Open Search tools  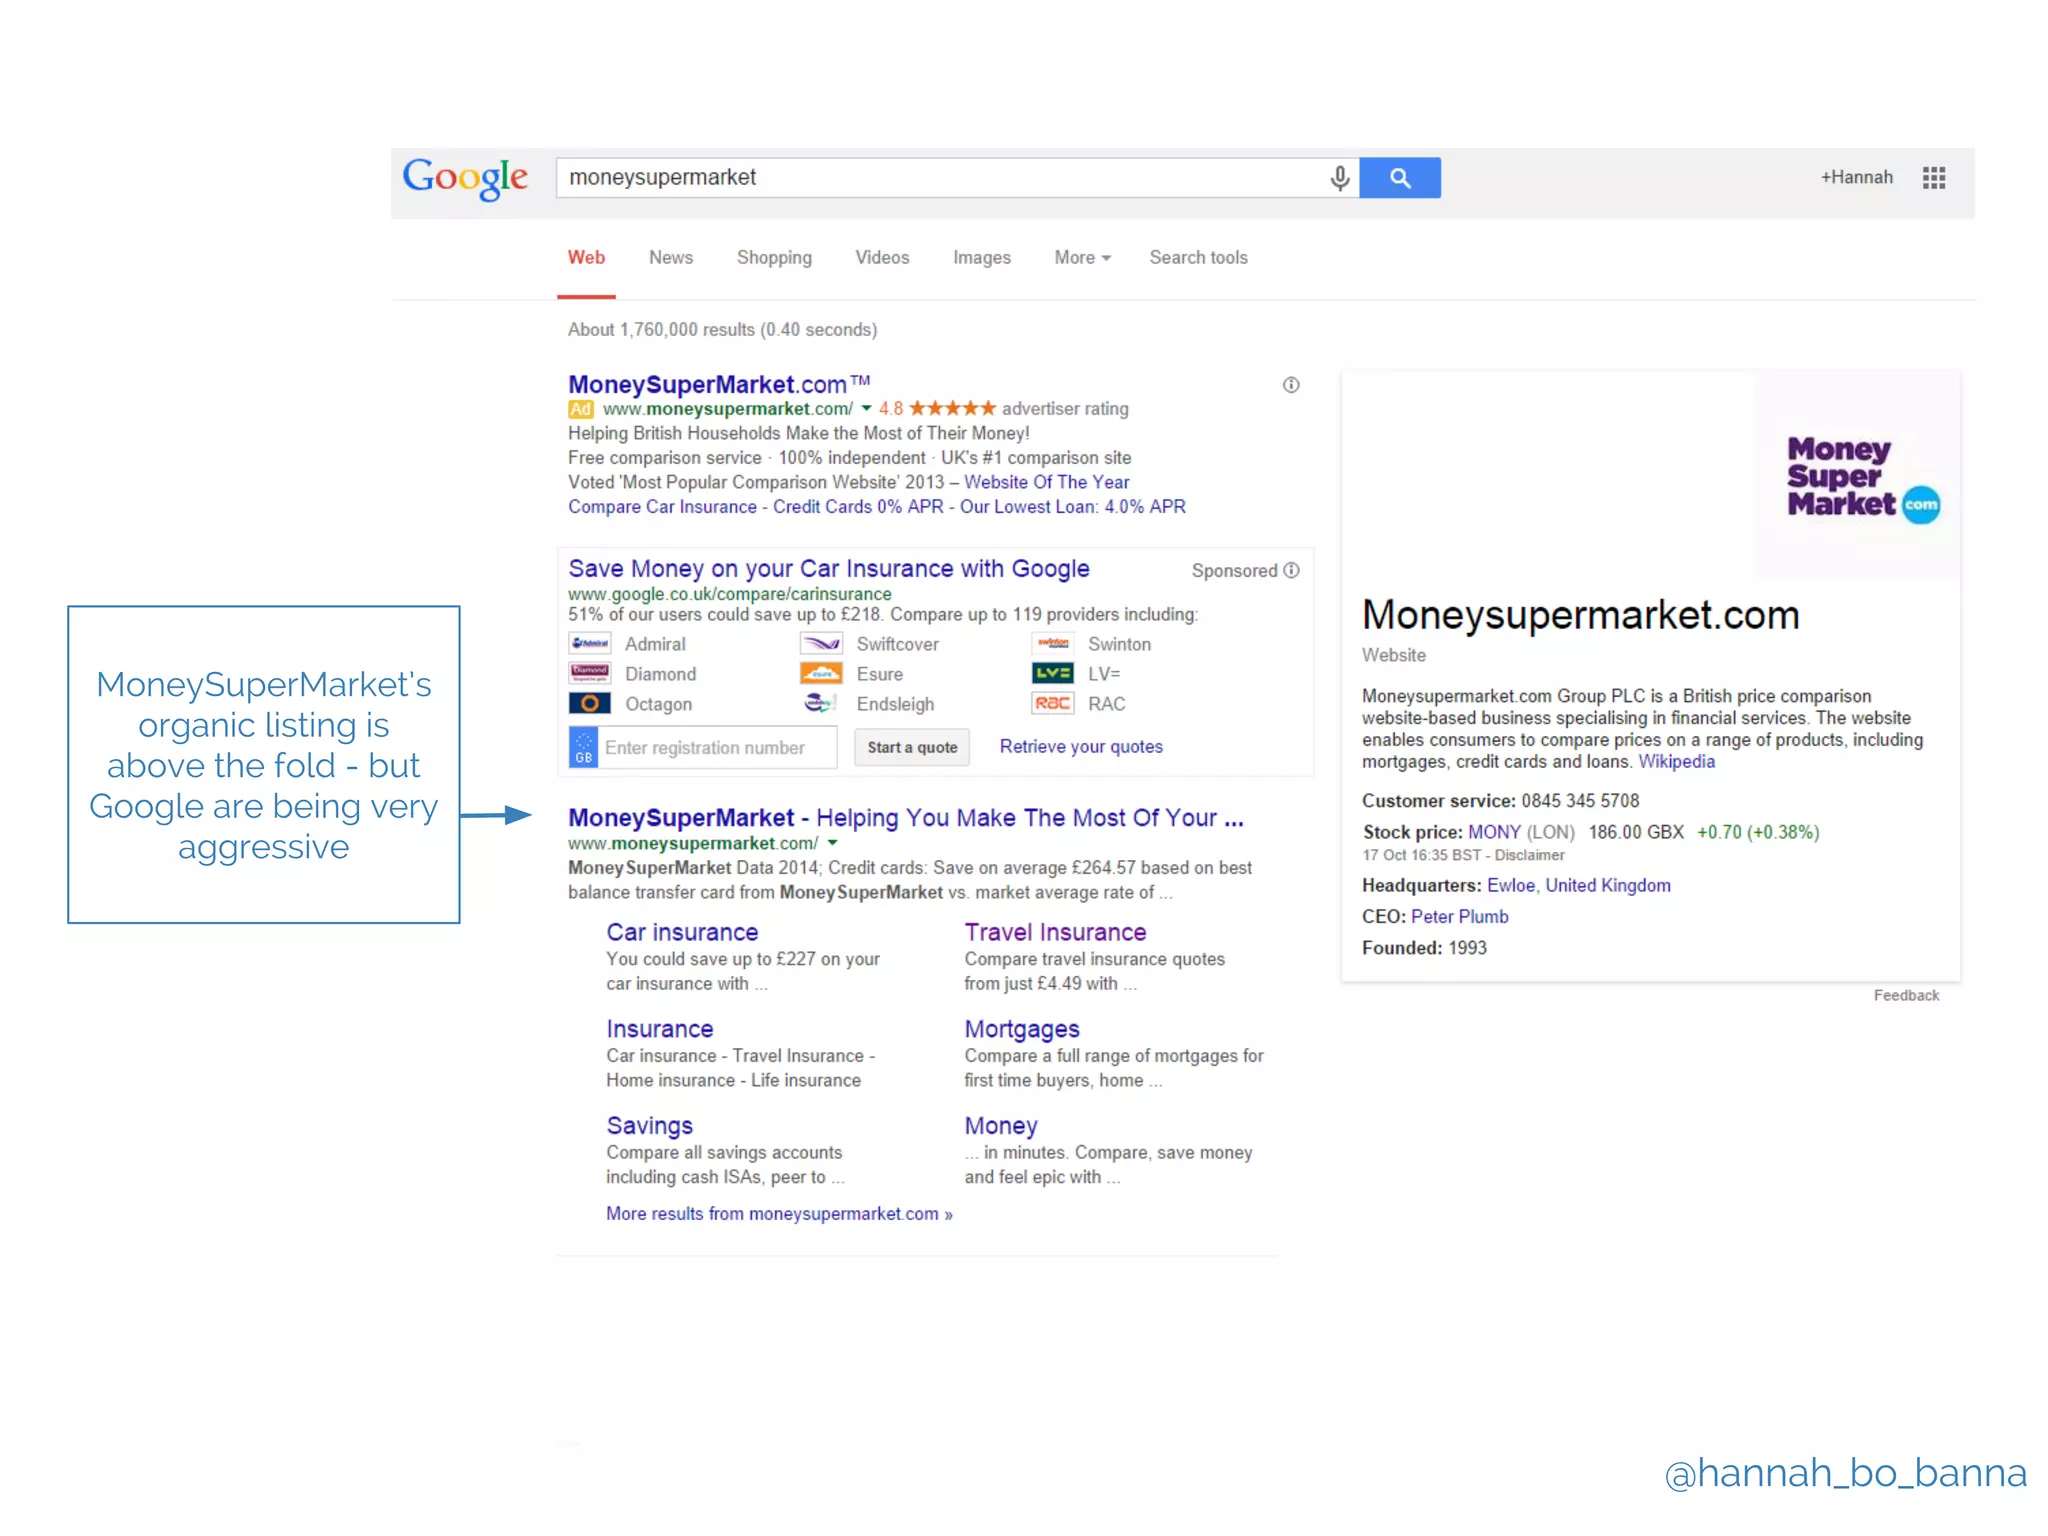pyautogui.click(x=1198, y=258)
